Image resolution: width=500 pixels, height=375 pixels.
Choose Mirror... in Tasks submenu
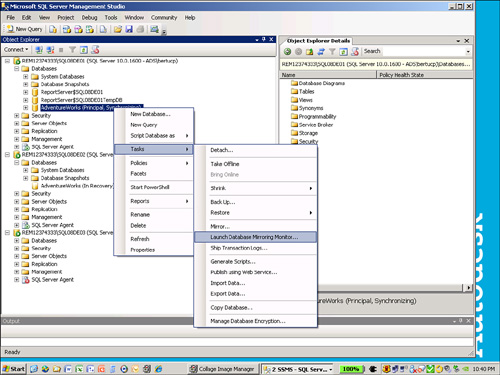point(255,227)
